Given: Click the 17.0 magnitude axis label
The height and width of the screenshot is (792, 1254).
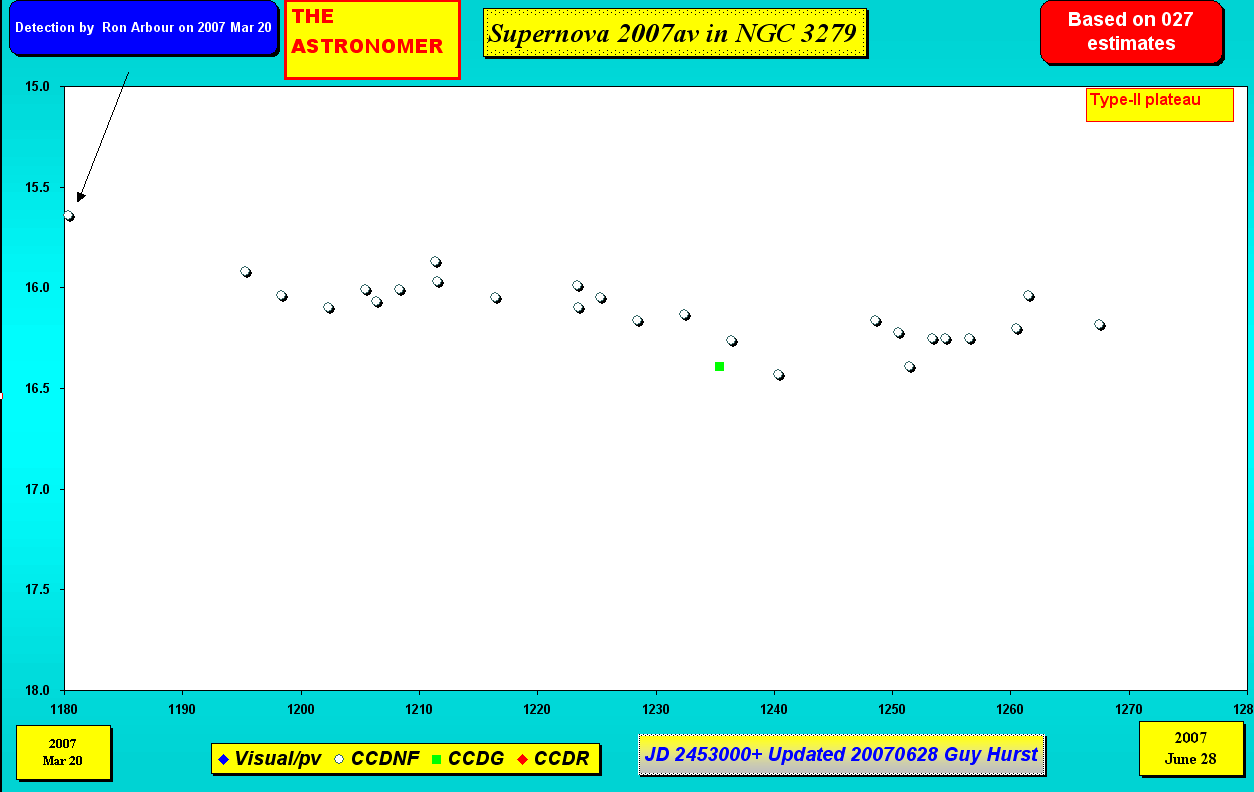Looking at the screenshot, I should pyautogui.click(x=37, y=490).
